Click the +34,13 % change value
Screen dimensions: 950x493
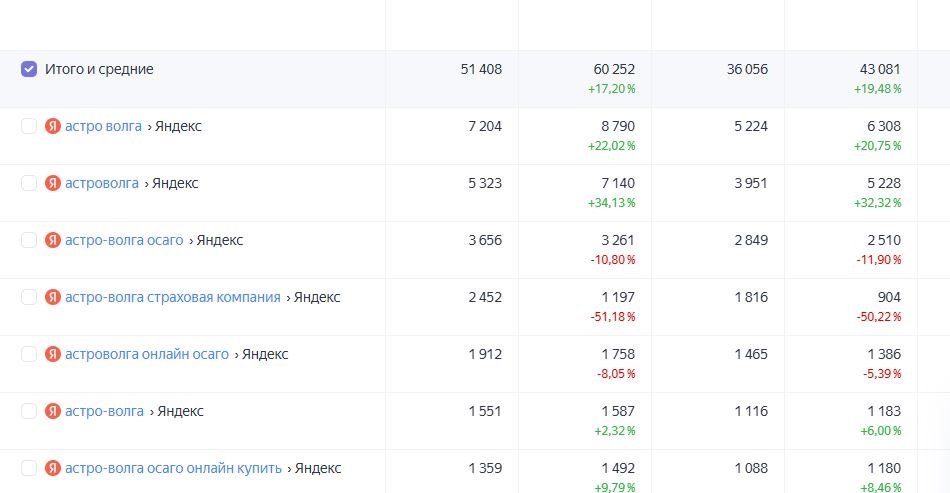pyautogui.click(x=611, y=202)
